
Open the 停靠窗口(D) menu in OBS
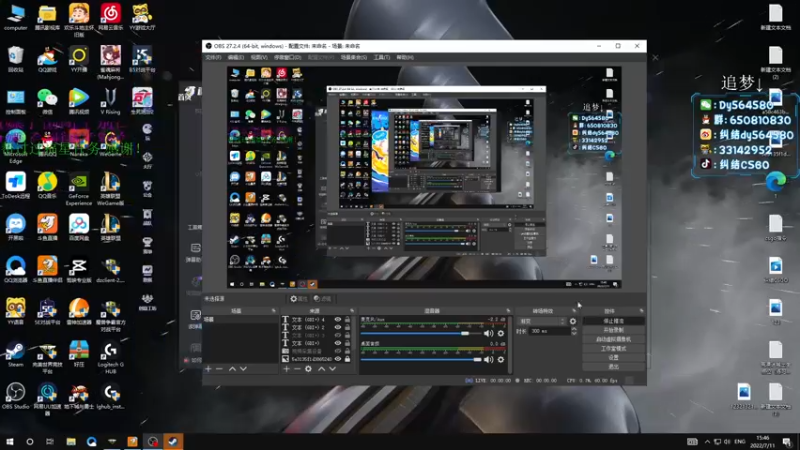(287, 58)
